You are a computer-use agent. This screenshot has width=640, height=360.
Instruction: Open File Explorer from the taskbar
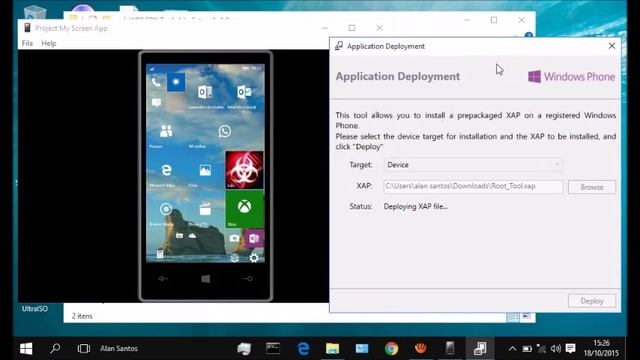[332, 348]
